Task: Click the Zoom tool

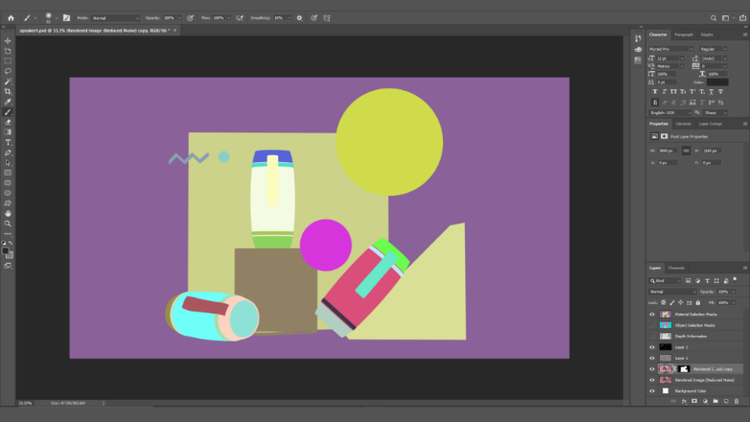Action: click(8, 223)
